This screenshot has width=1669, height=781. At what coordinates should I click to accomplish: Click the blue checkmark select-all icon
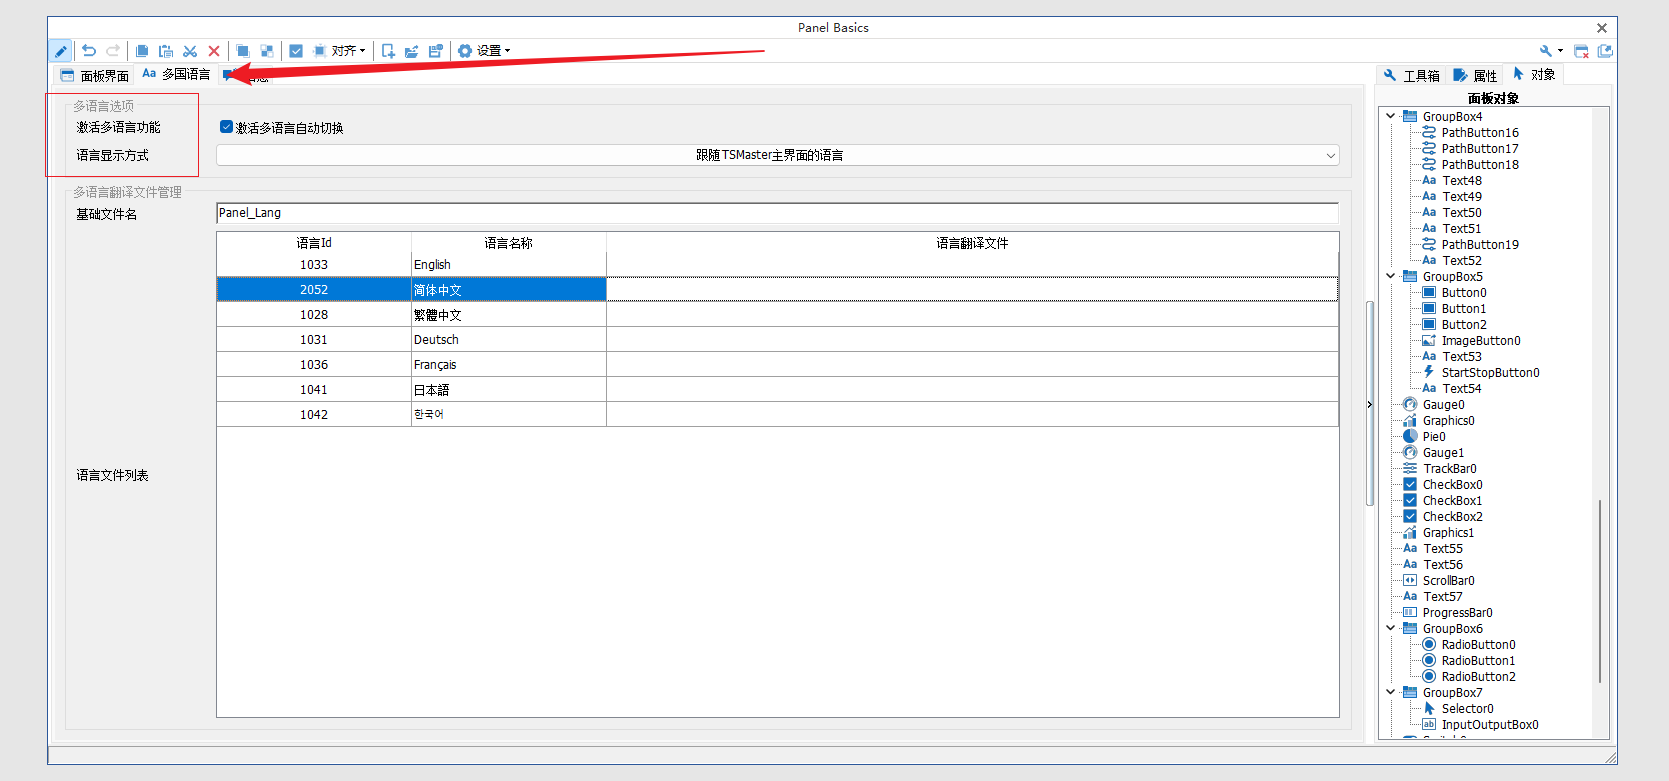pyautogui.click(x=296, y=51)
